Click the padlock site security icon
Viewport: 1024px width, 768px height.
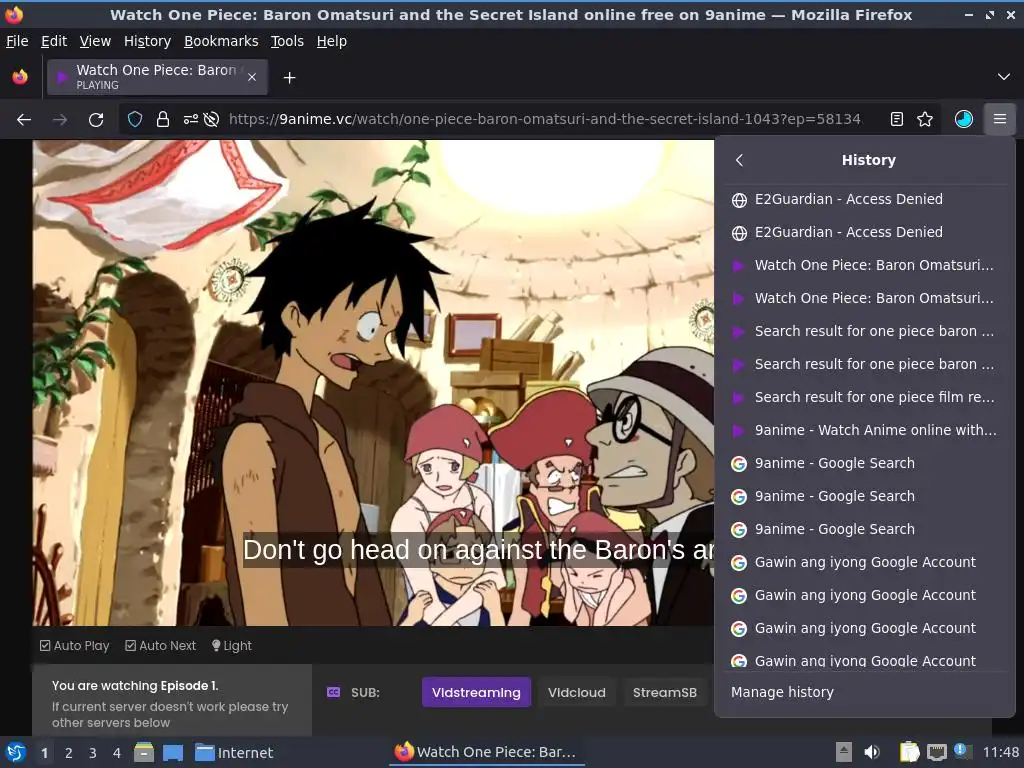pos(163,120)
